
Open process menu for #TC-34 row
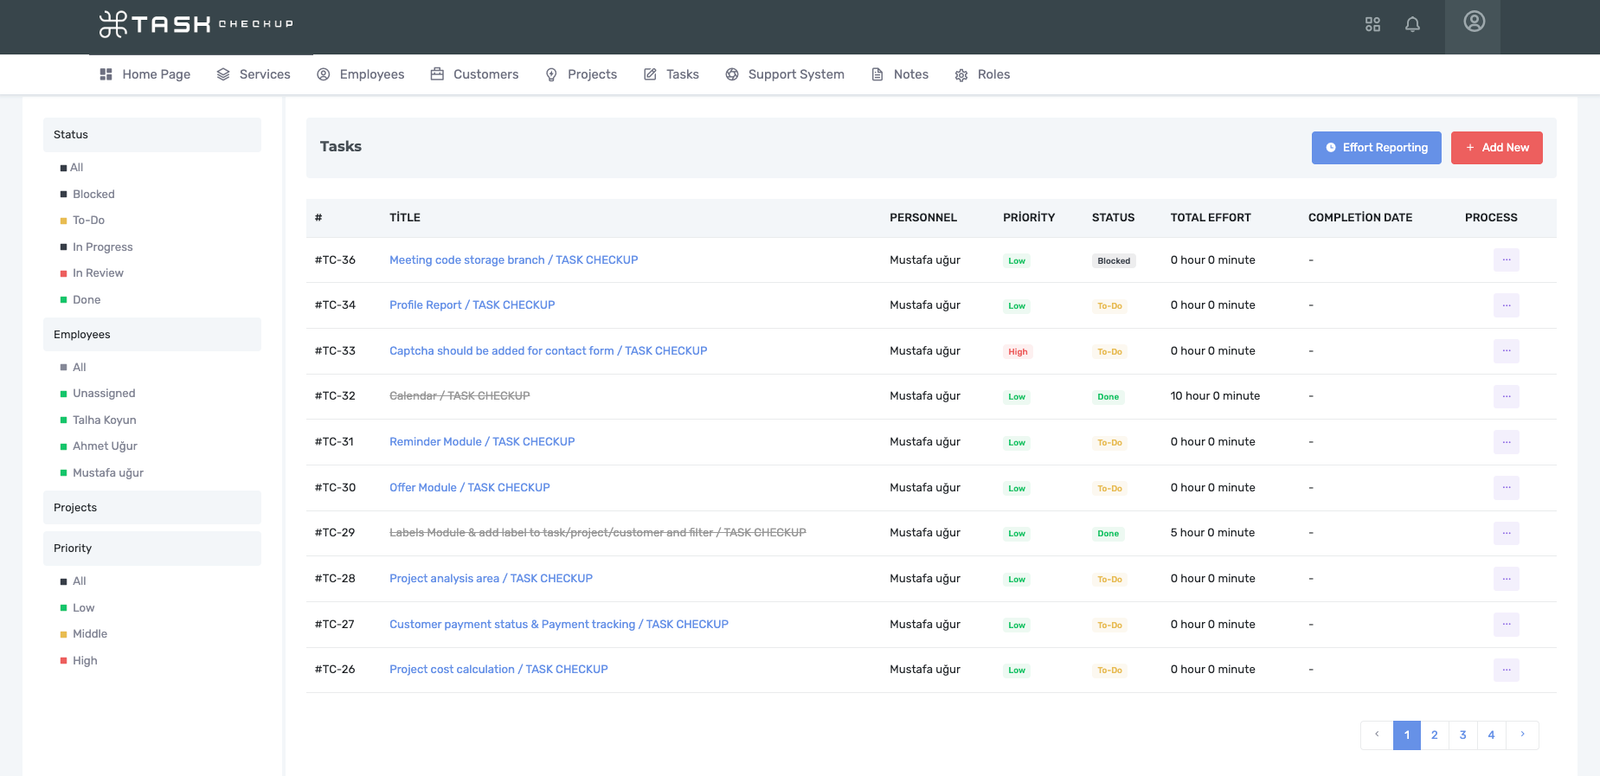click(1506, 305)
